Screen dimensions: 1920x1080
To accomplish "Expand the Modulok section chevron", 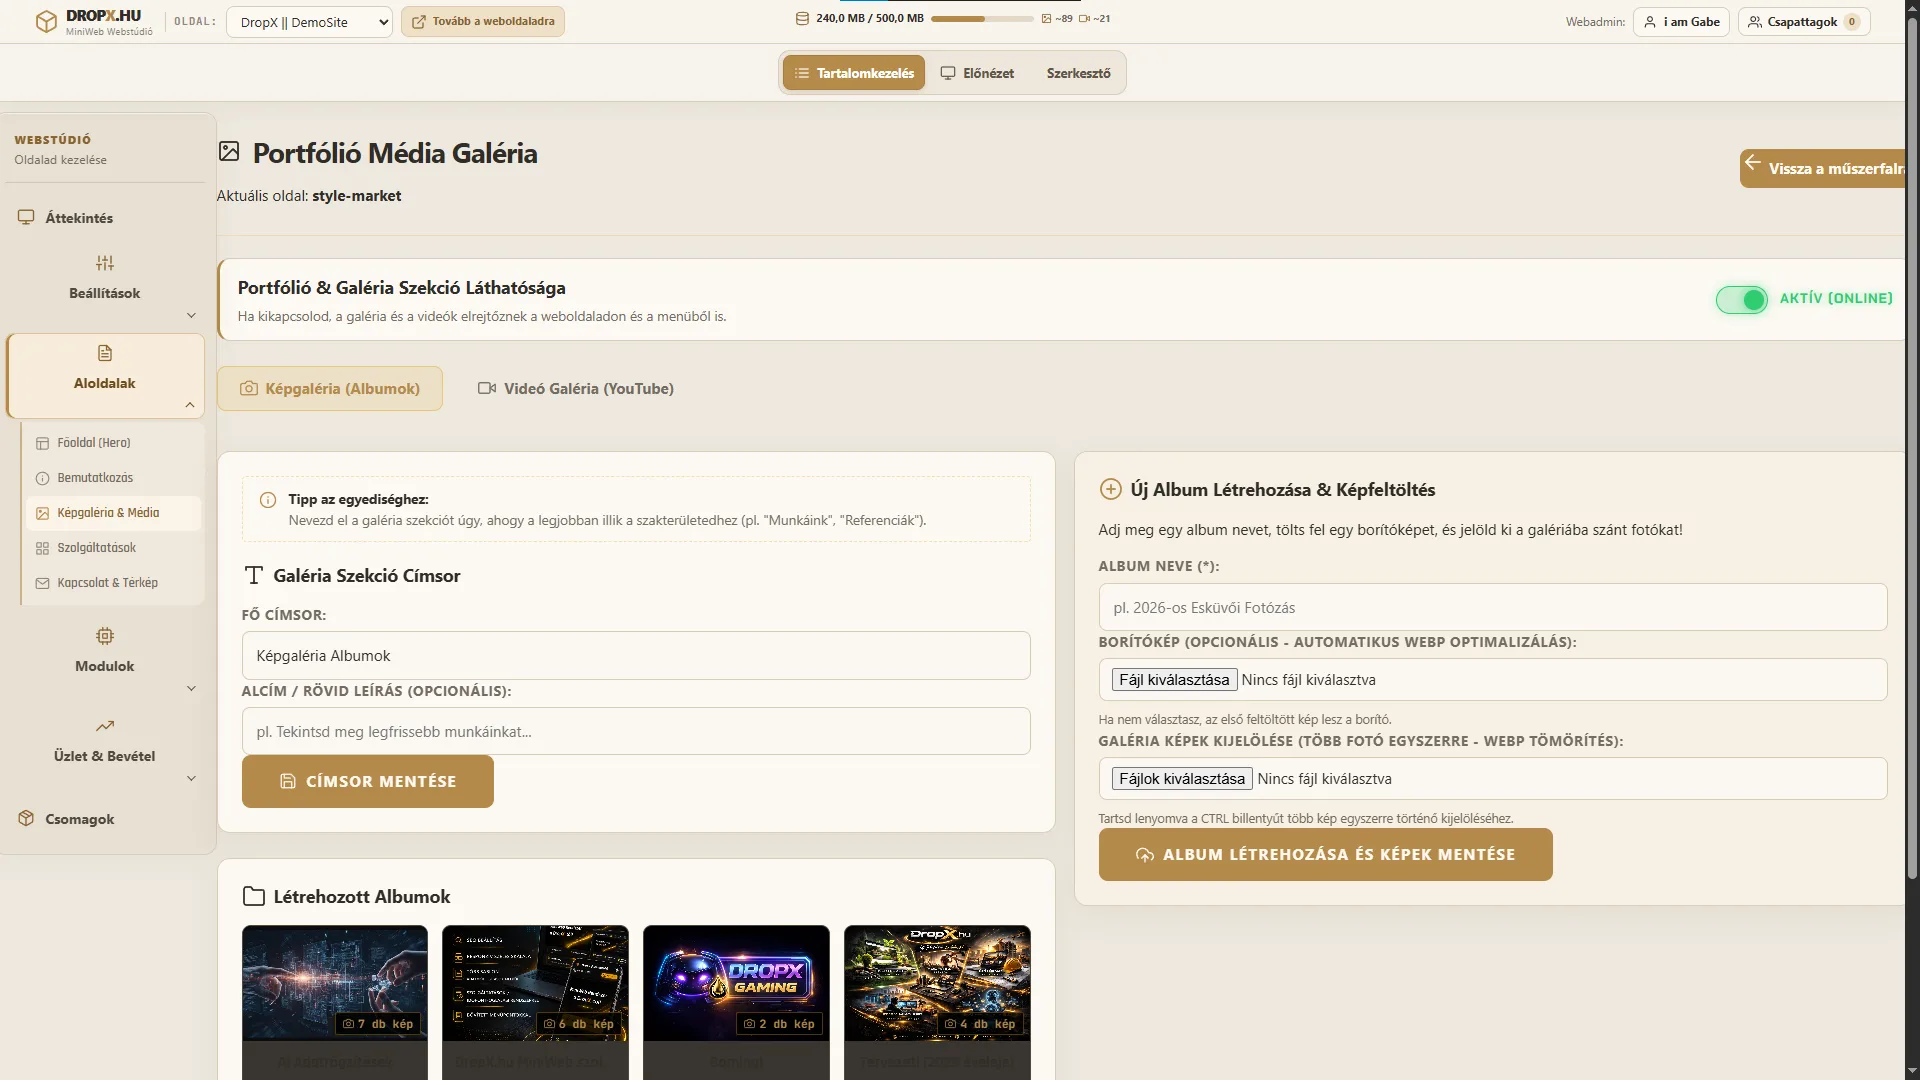I will tap(191, 689).
